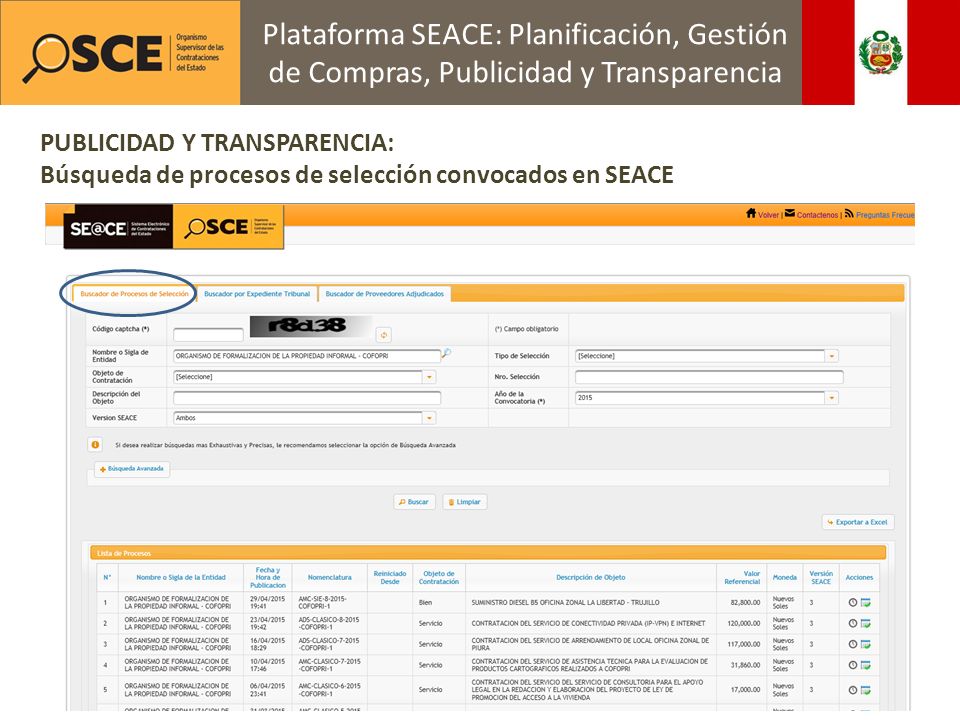Screen dimensions: 960x720
Task: Select the Buscador de Procesos de Selección tab
Action: coord(135,294)
